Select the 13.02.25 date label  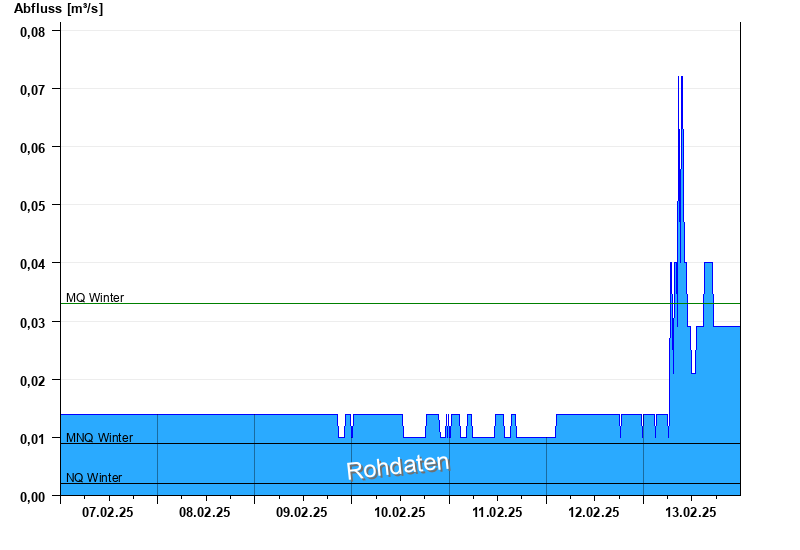coord(691,512)
